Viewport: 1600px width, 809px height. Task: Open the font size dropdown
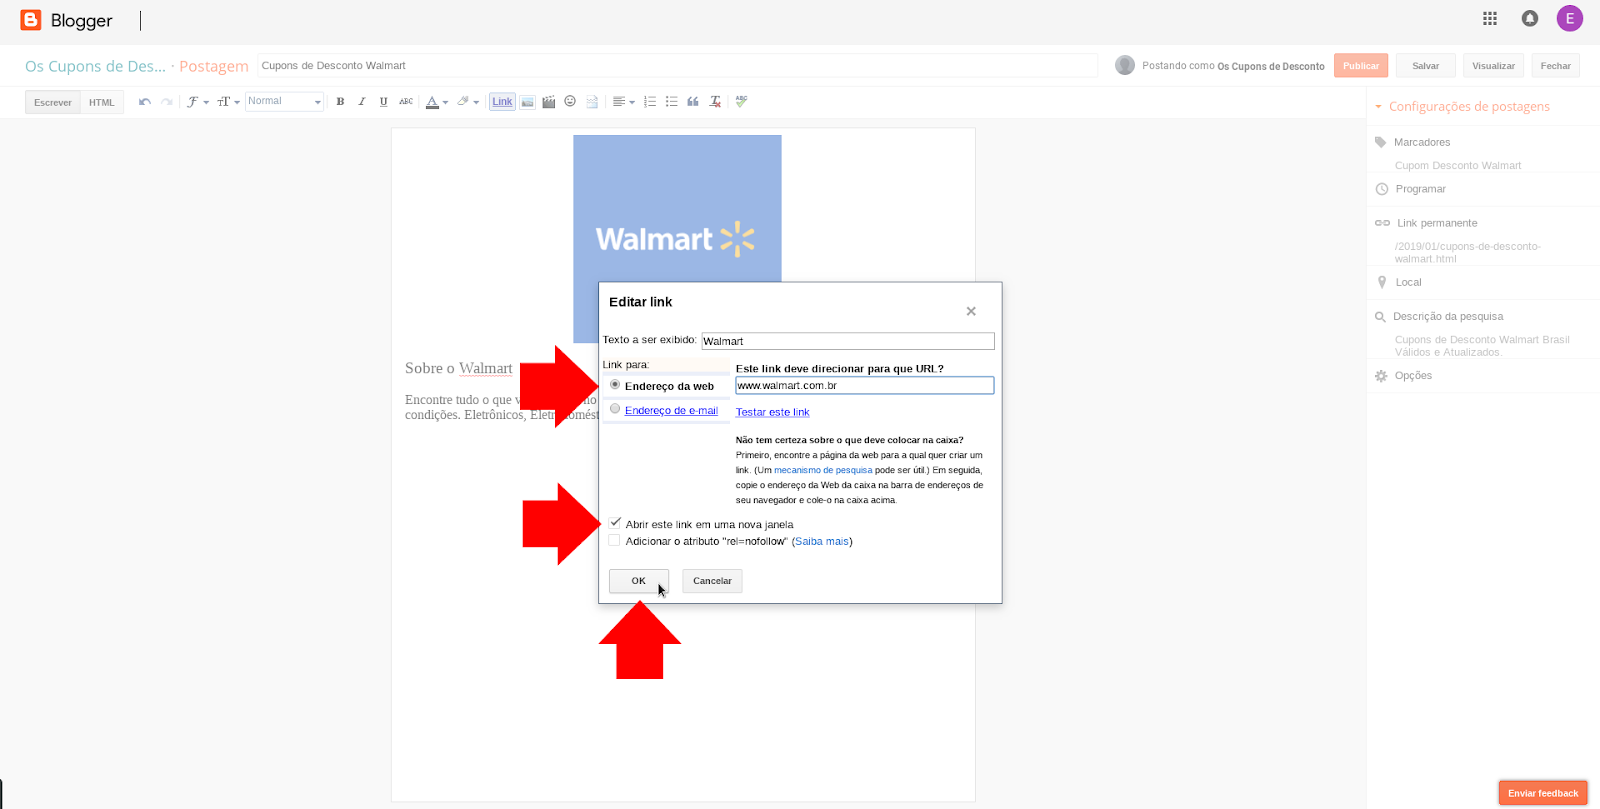228,102
